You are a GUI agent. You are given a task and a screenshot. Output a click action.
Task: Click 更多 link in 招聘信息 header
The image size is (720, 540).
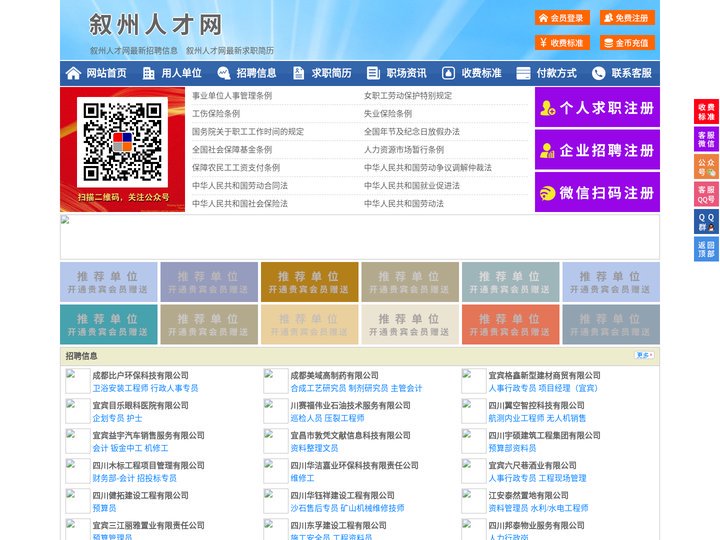coord(644,355)
